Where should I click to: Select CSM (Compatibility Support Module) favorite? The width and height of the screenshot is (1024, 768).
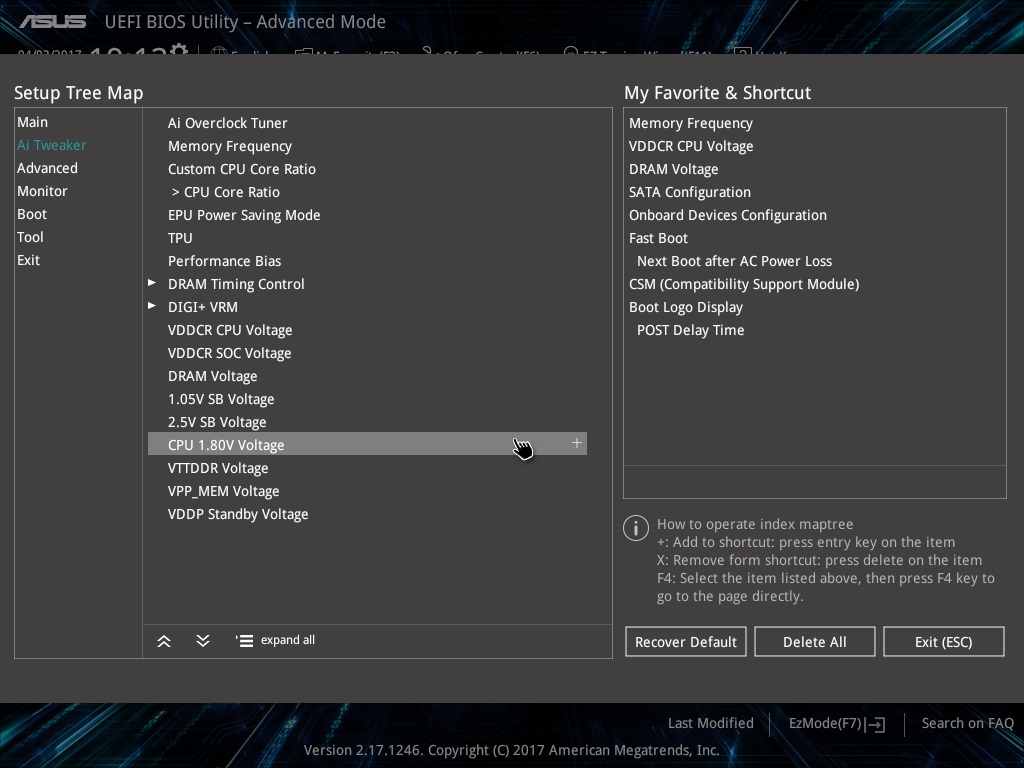pos(744,284)
